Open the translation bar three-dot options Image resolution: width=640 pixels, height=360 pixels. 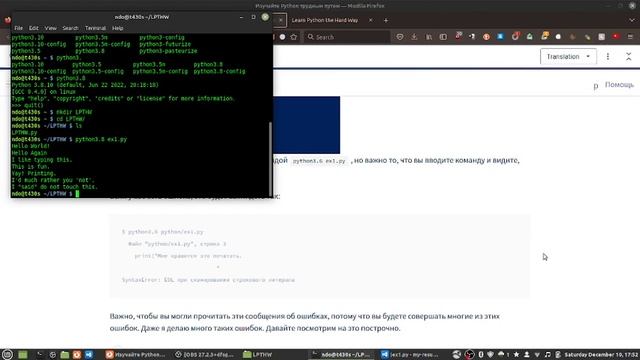point(608,56)
